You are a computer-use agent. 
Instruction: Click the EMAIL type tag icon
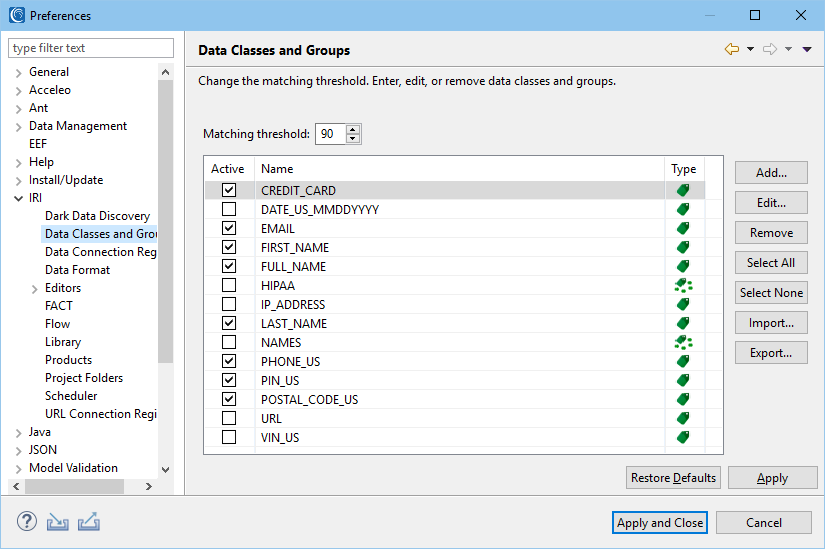click(x=683, y=228)
